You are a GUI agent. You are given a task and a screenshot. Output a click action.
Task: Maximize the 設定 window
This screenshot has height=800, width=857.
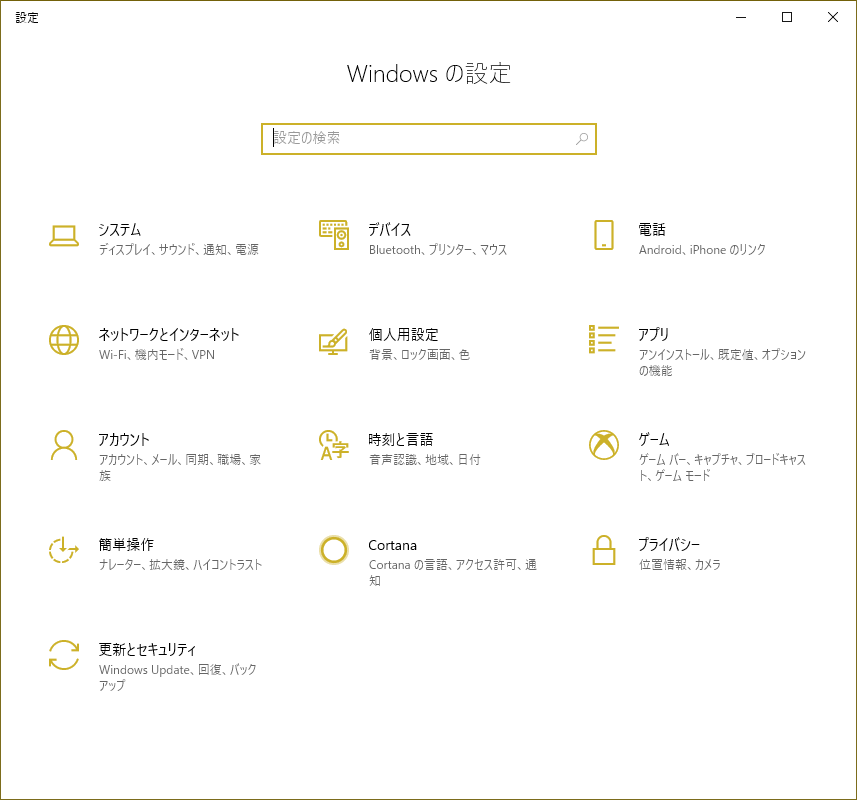point(787,17)
